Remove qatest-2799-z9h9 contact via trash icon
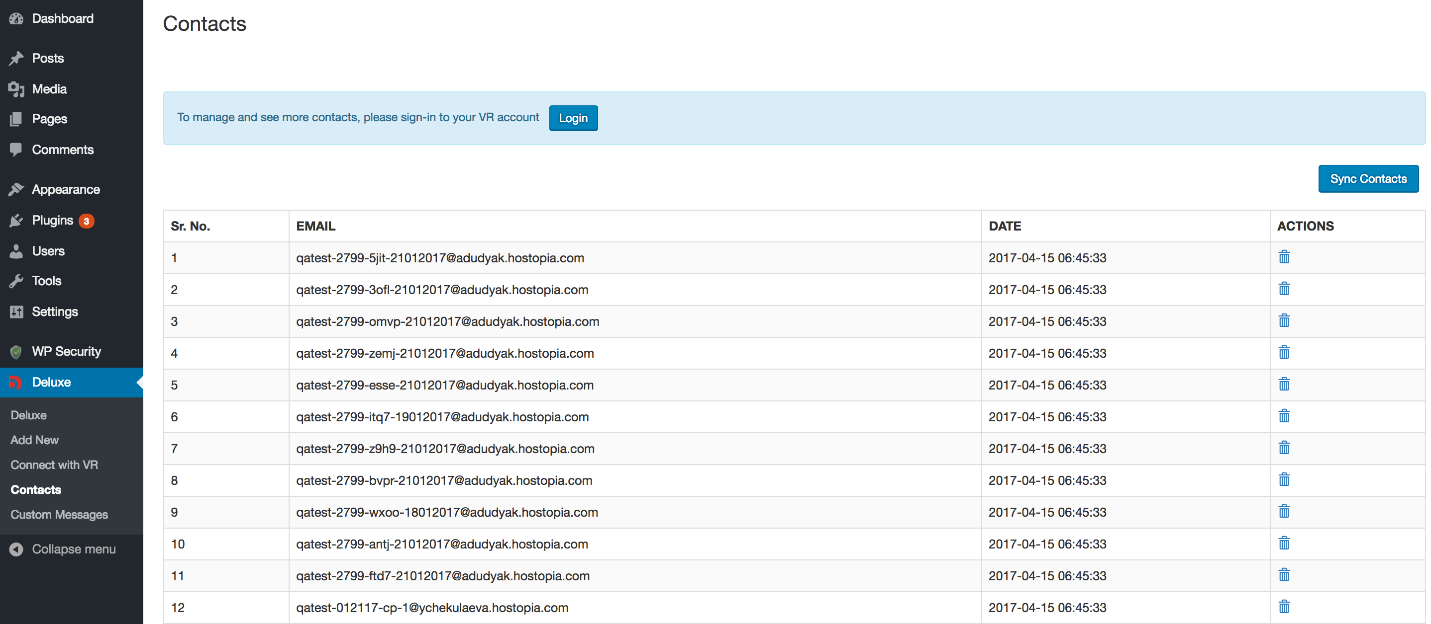 [1284, 448]
